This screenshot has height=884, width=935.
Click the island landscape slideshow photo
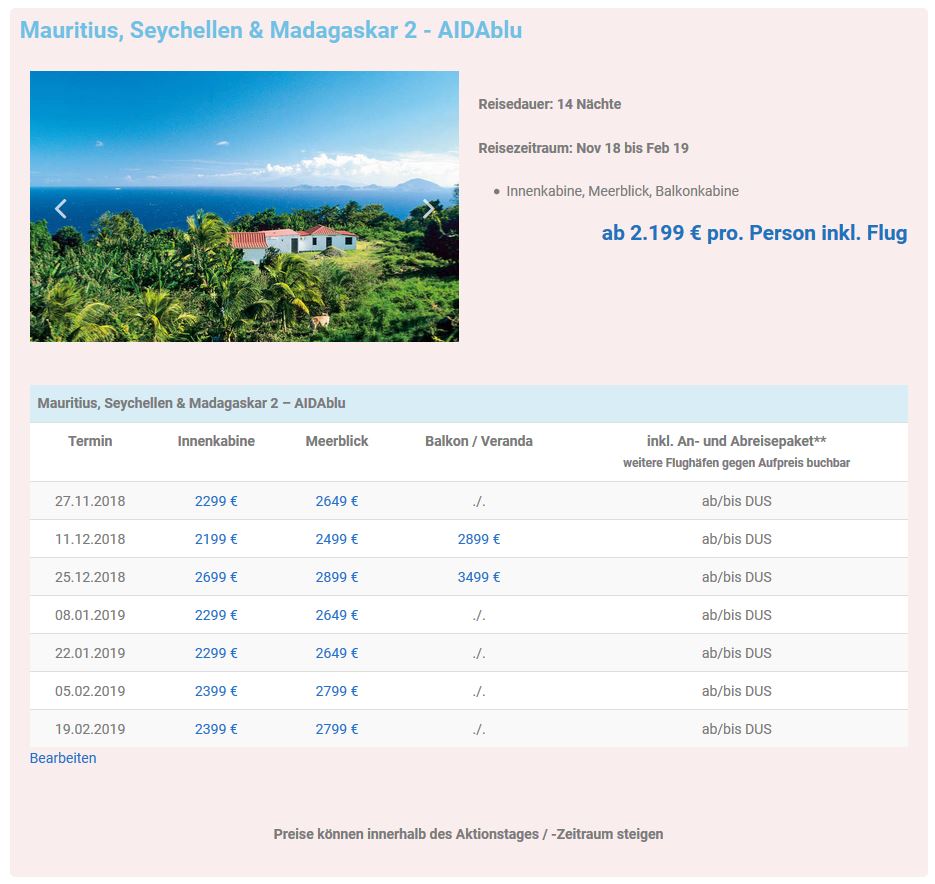click(x=244, y=260)
